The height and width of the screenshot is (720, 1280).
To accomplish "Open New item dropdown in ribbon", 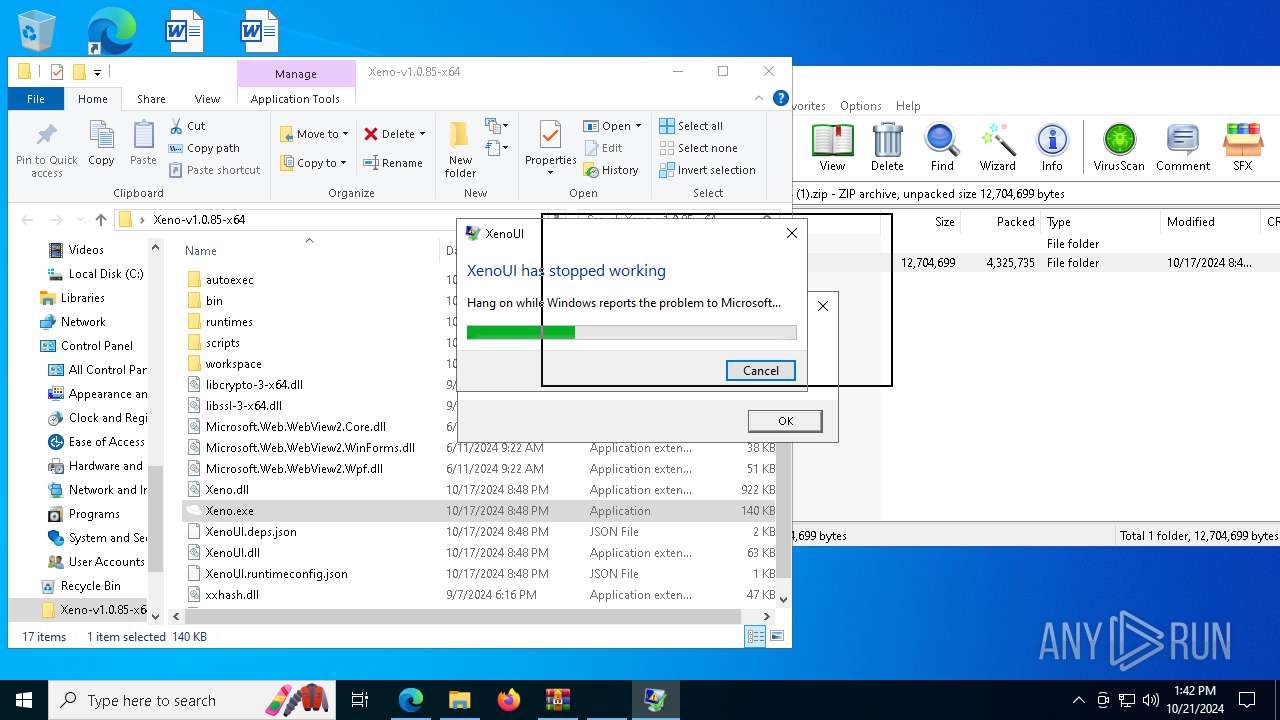I will (x=497, y=126).
